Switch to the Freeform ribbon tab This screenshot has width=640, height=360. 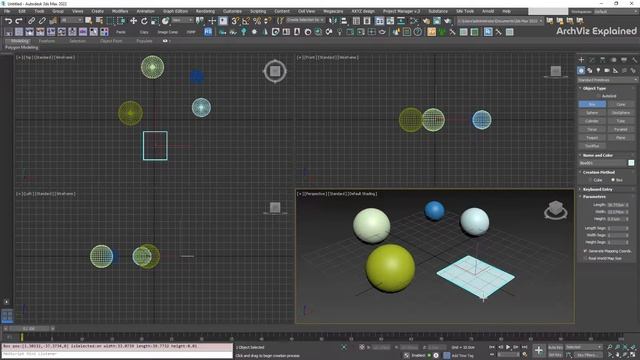(x=47, y=41)
